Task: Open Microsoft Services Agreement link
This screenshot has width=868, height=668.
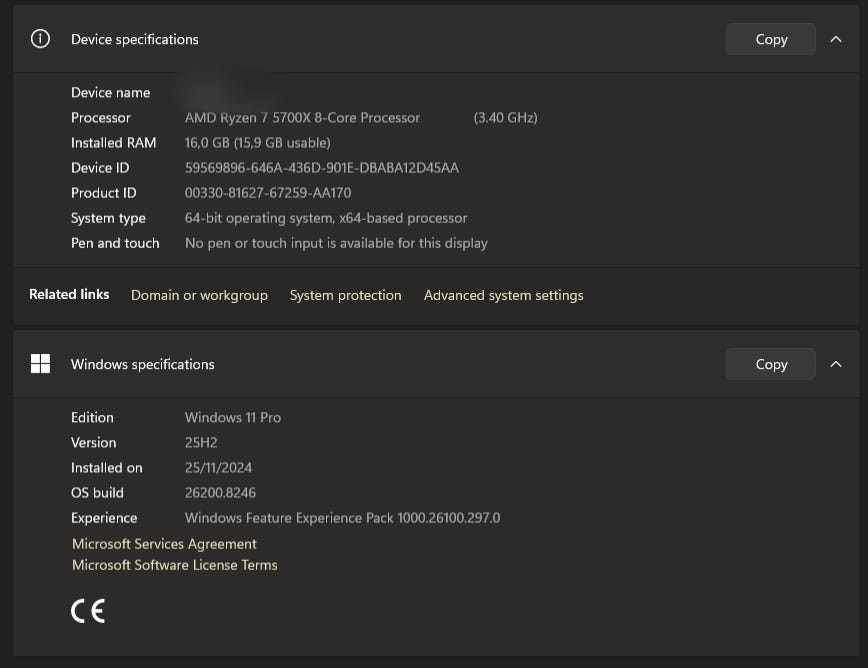Action: pyautogui.click(x=164, y=544)
